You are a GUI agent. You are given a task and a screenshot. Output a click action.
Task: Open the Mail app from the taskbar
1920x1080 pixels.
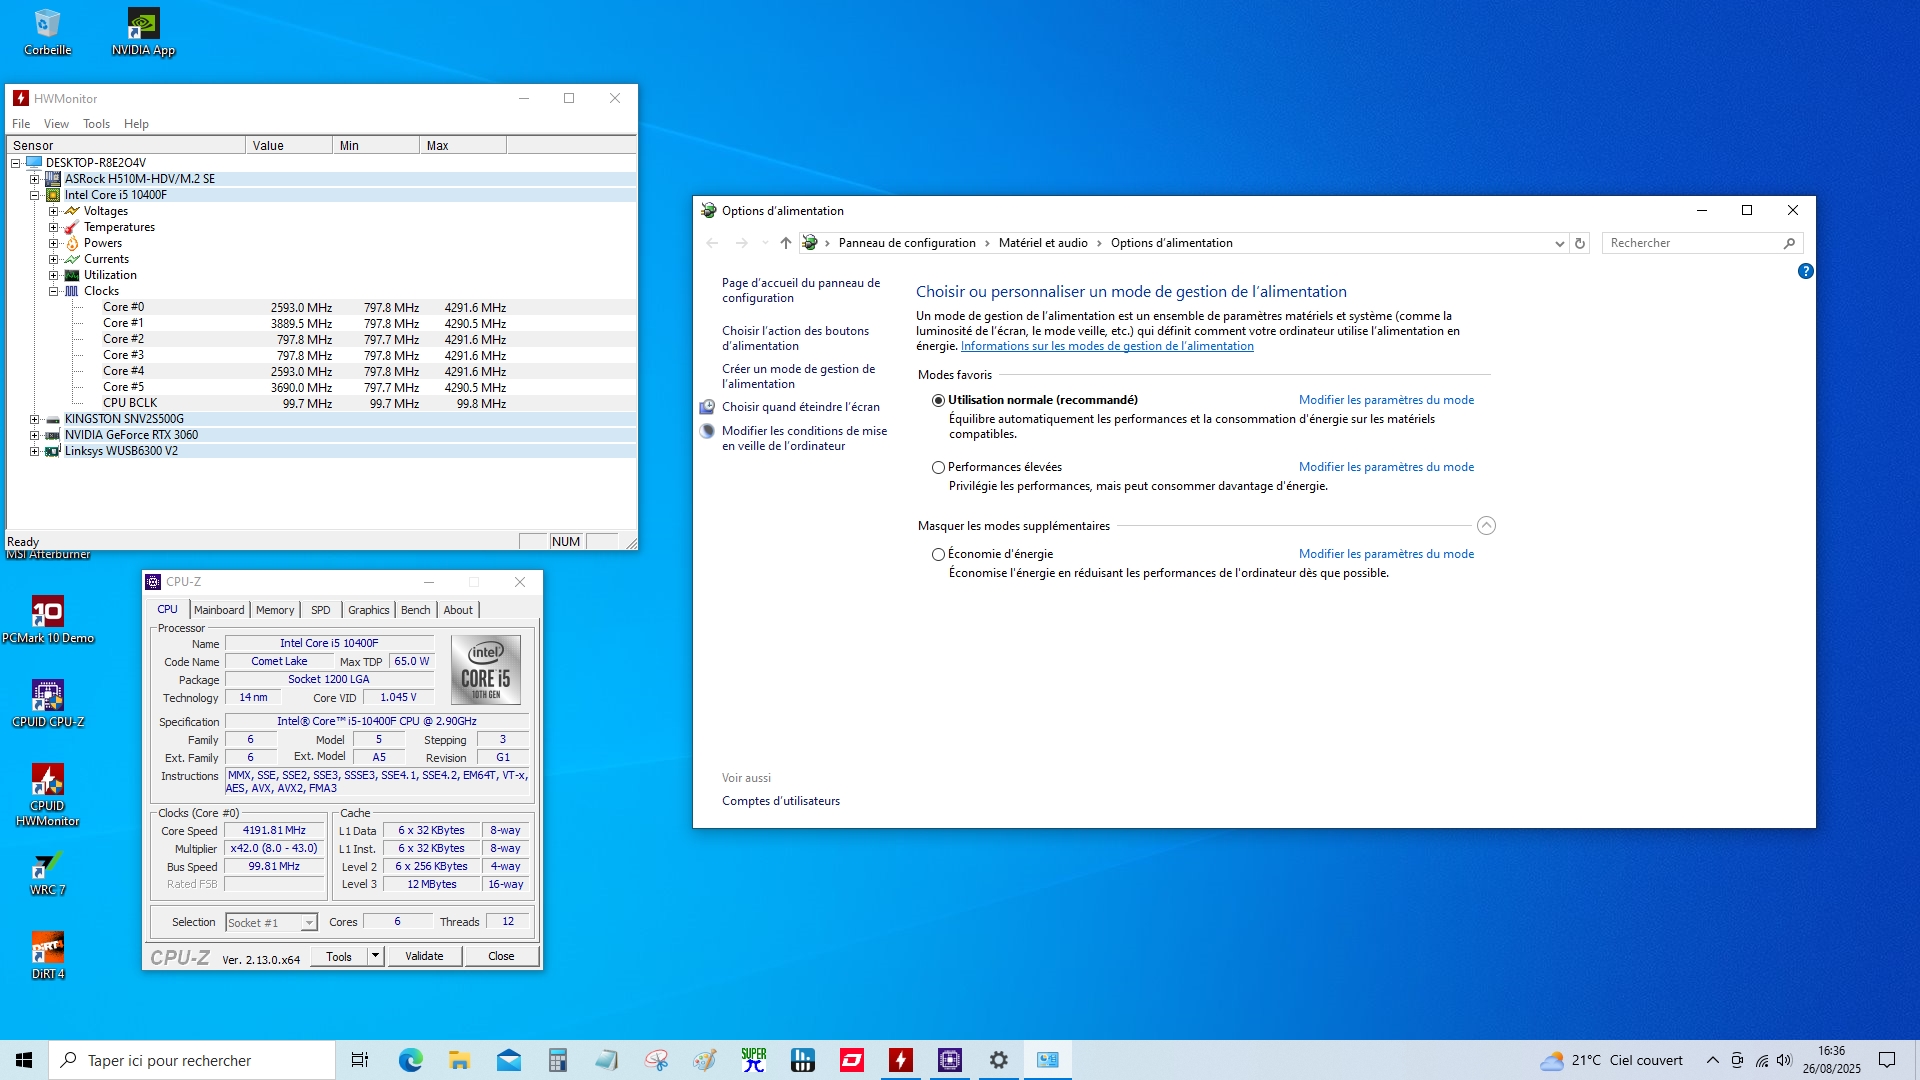pos(508,1060)
